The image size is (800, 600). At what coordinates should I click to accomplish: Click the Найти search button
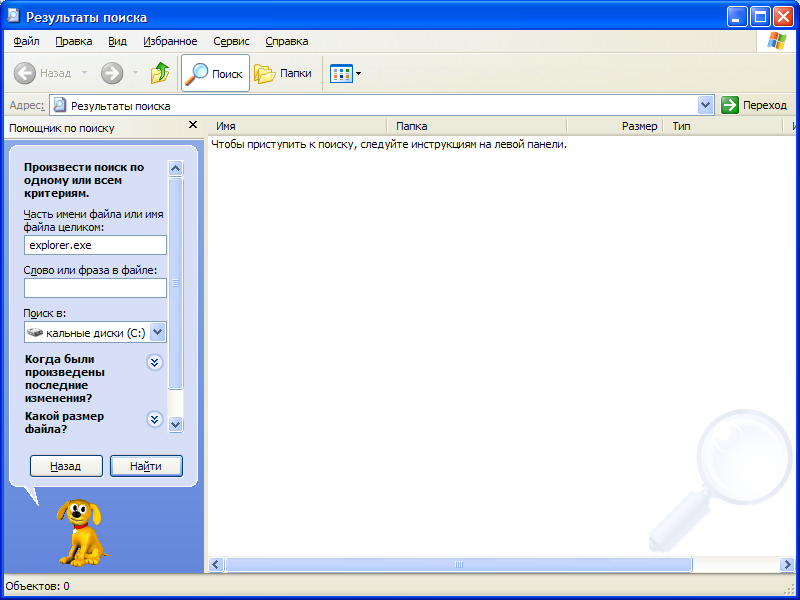tap(146, 466)
